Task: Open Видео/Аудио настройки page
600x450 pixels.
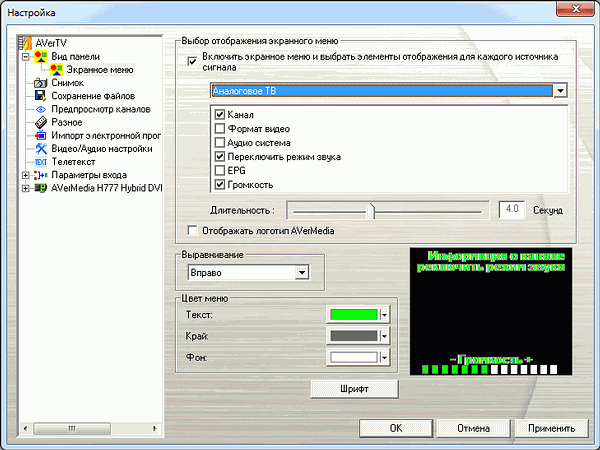Action: [102, 149]
